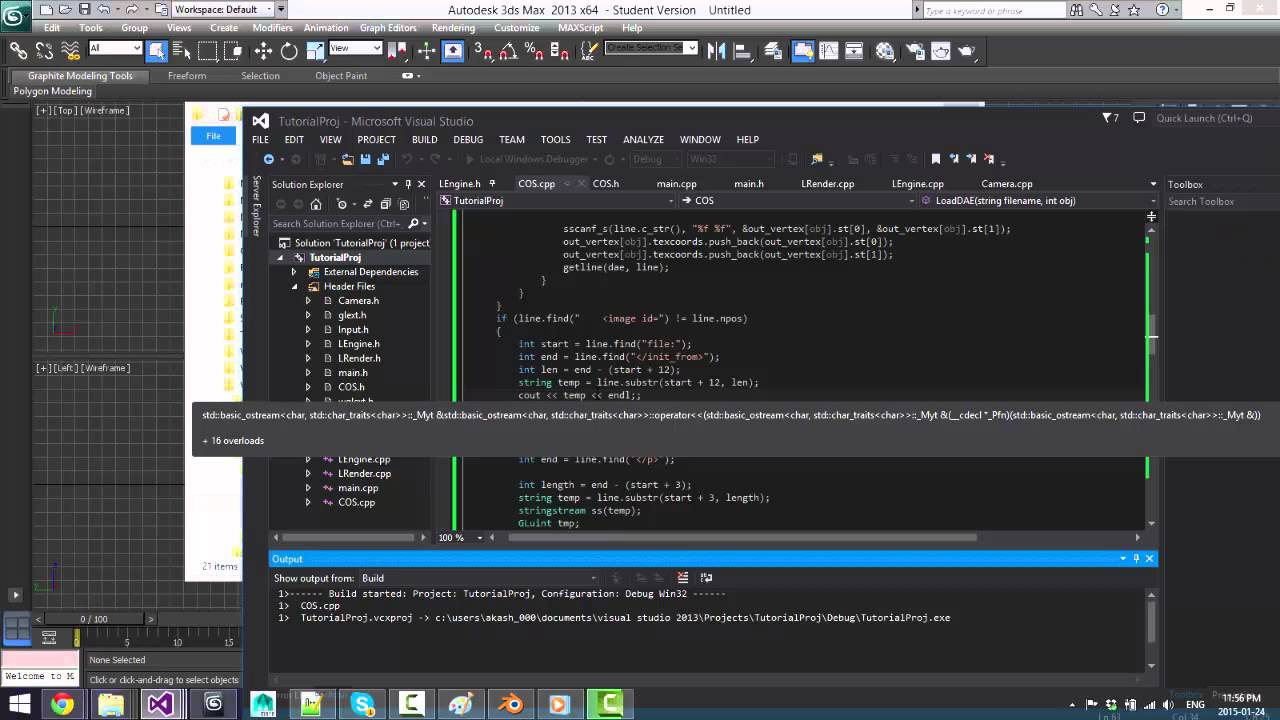The image size is (1280, 720).
Task: Click the Manage Layers icon in 3ds Max
Action: pyautogui.click(x=773, y=50)
